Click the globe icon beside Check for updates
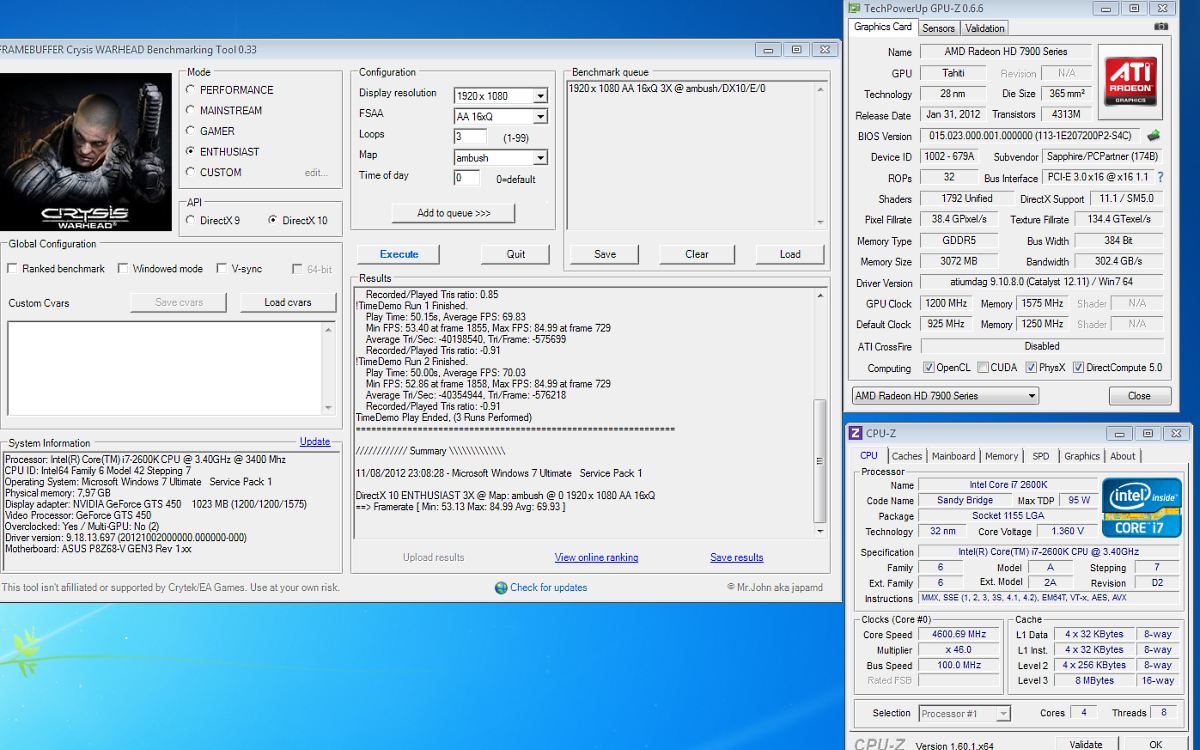This screenshot has width=1200, height=750. click(x=501, y=588)
